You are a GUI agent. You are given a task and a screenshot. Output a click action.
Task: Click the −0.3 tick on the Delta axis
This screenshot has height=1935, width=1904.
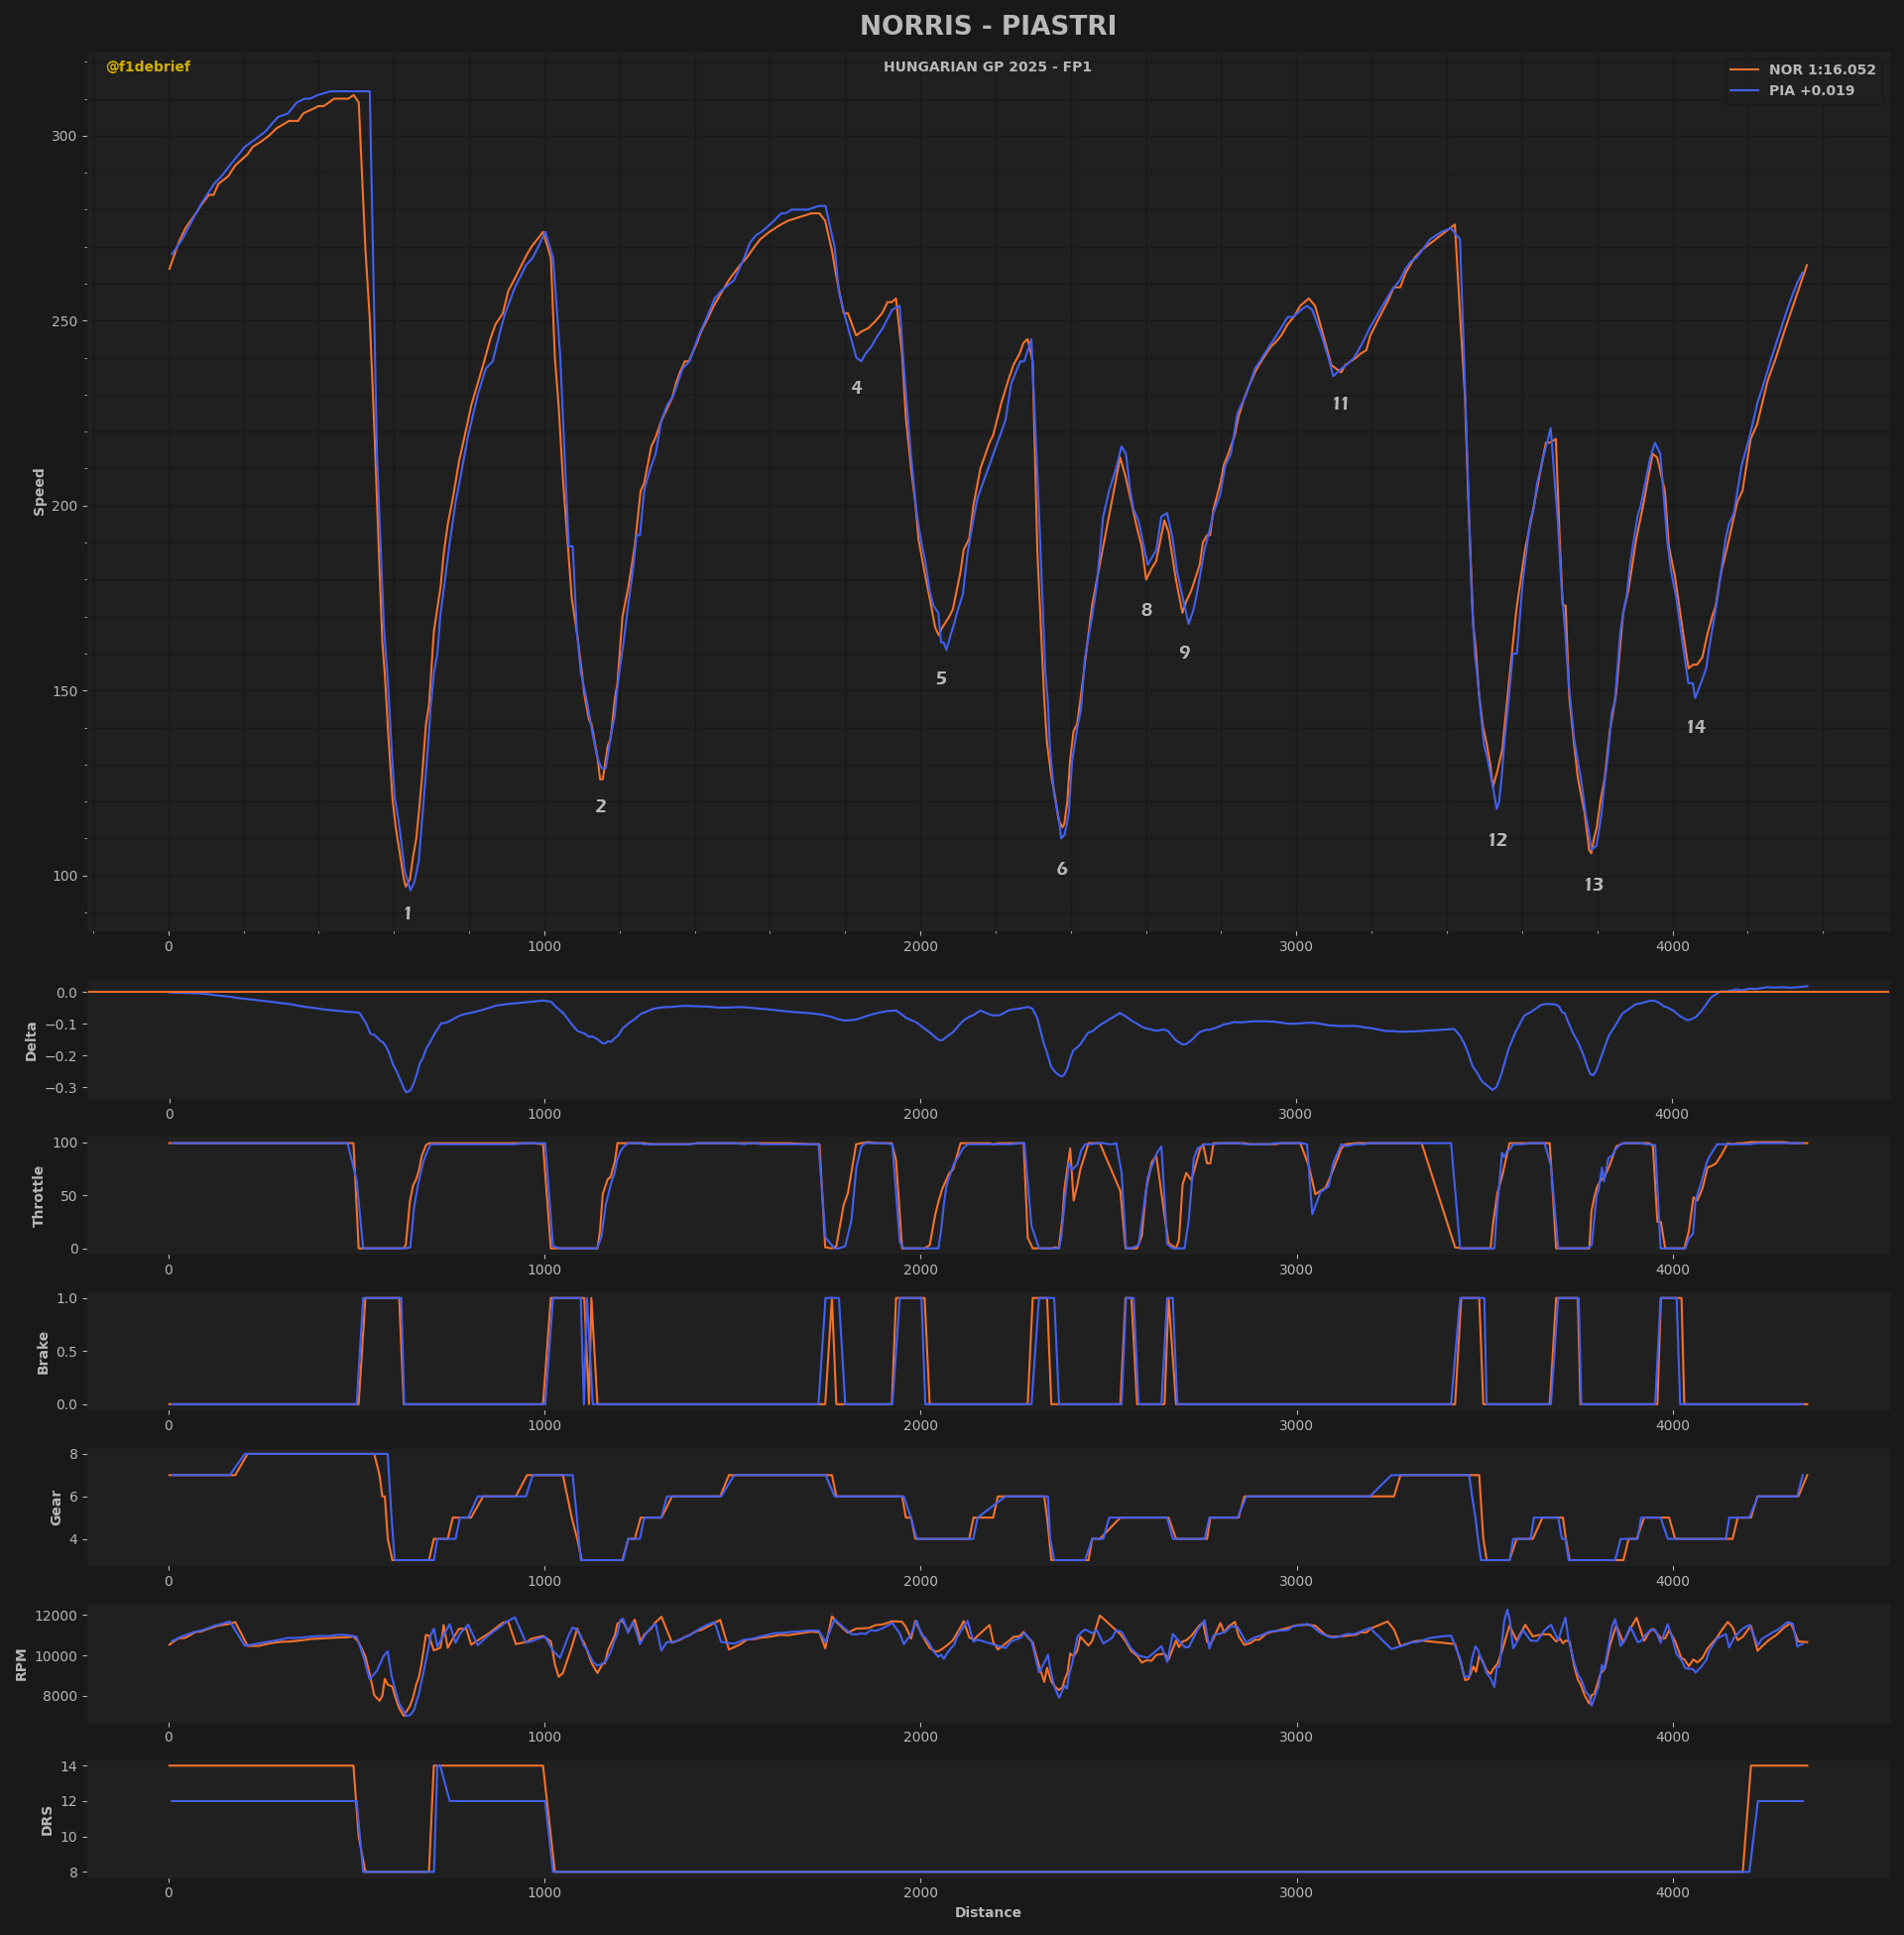[x=63, y=1088]
